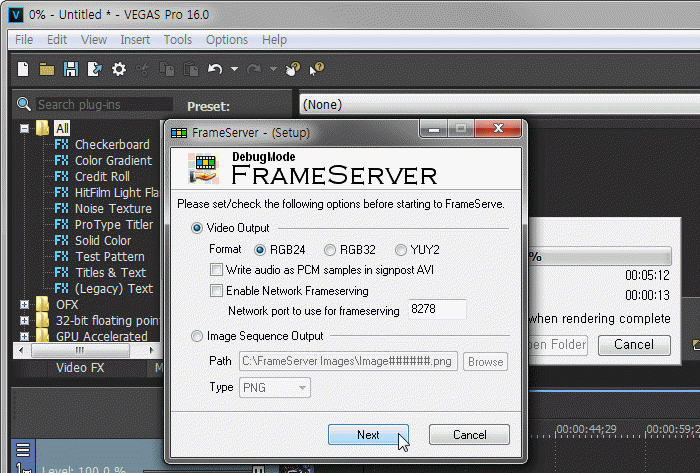Click the Paste clipboard icon

point(191,69)
